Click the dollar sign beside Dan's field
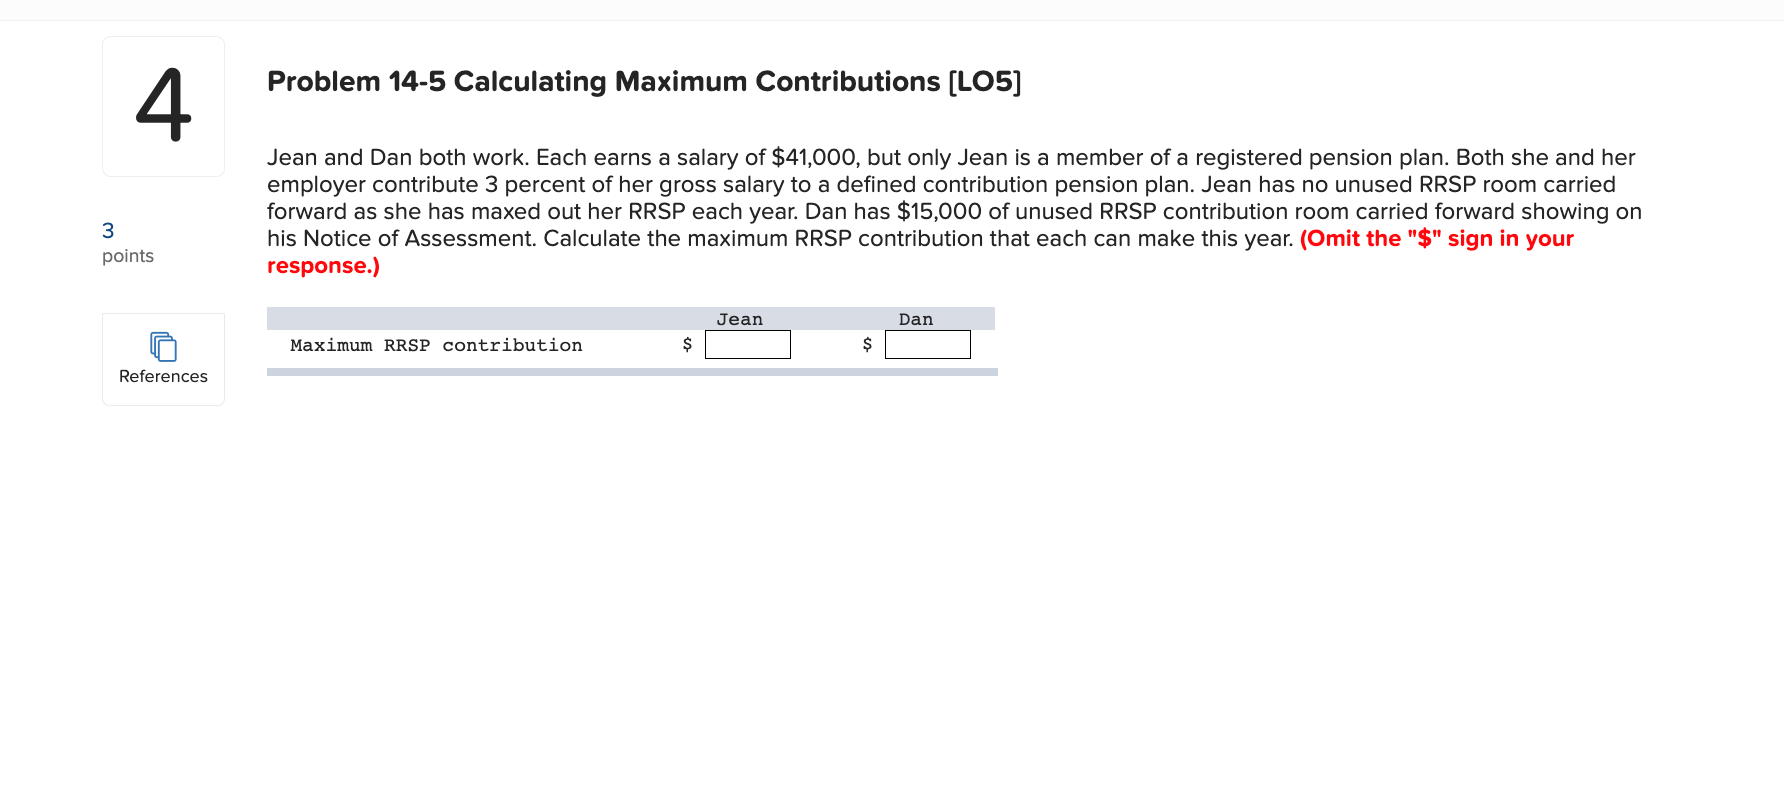This screenshot has width=1784, height=788. click(x=866, y=344)
